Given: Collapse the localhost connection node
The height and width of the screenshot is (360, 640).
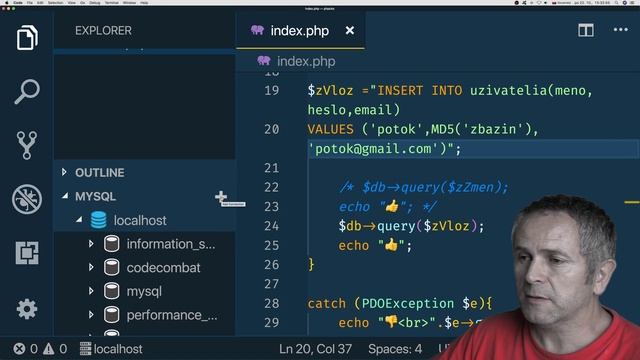Looking at the screenshot, I should coord(79,220).
